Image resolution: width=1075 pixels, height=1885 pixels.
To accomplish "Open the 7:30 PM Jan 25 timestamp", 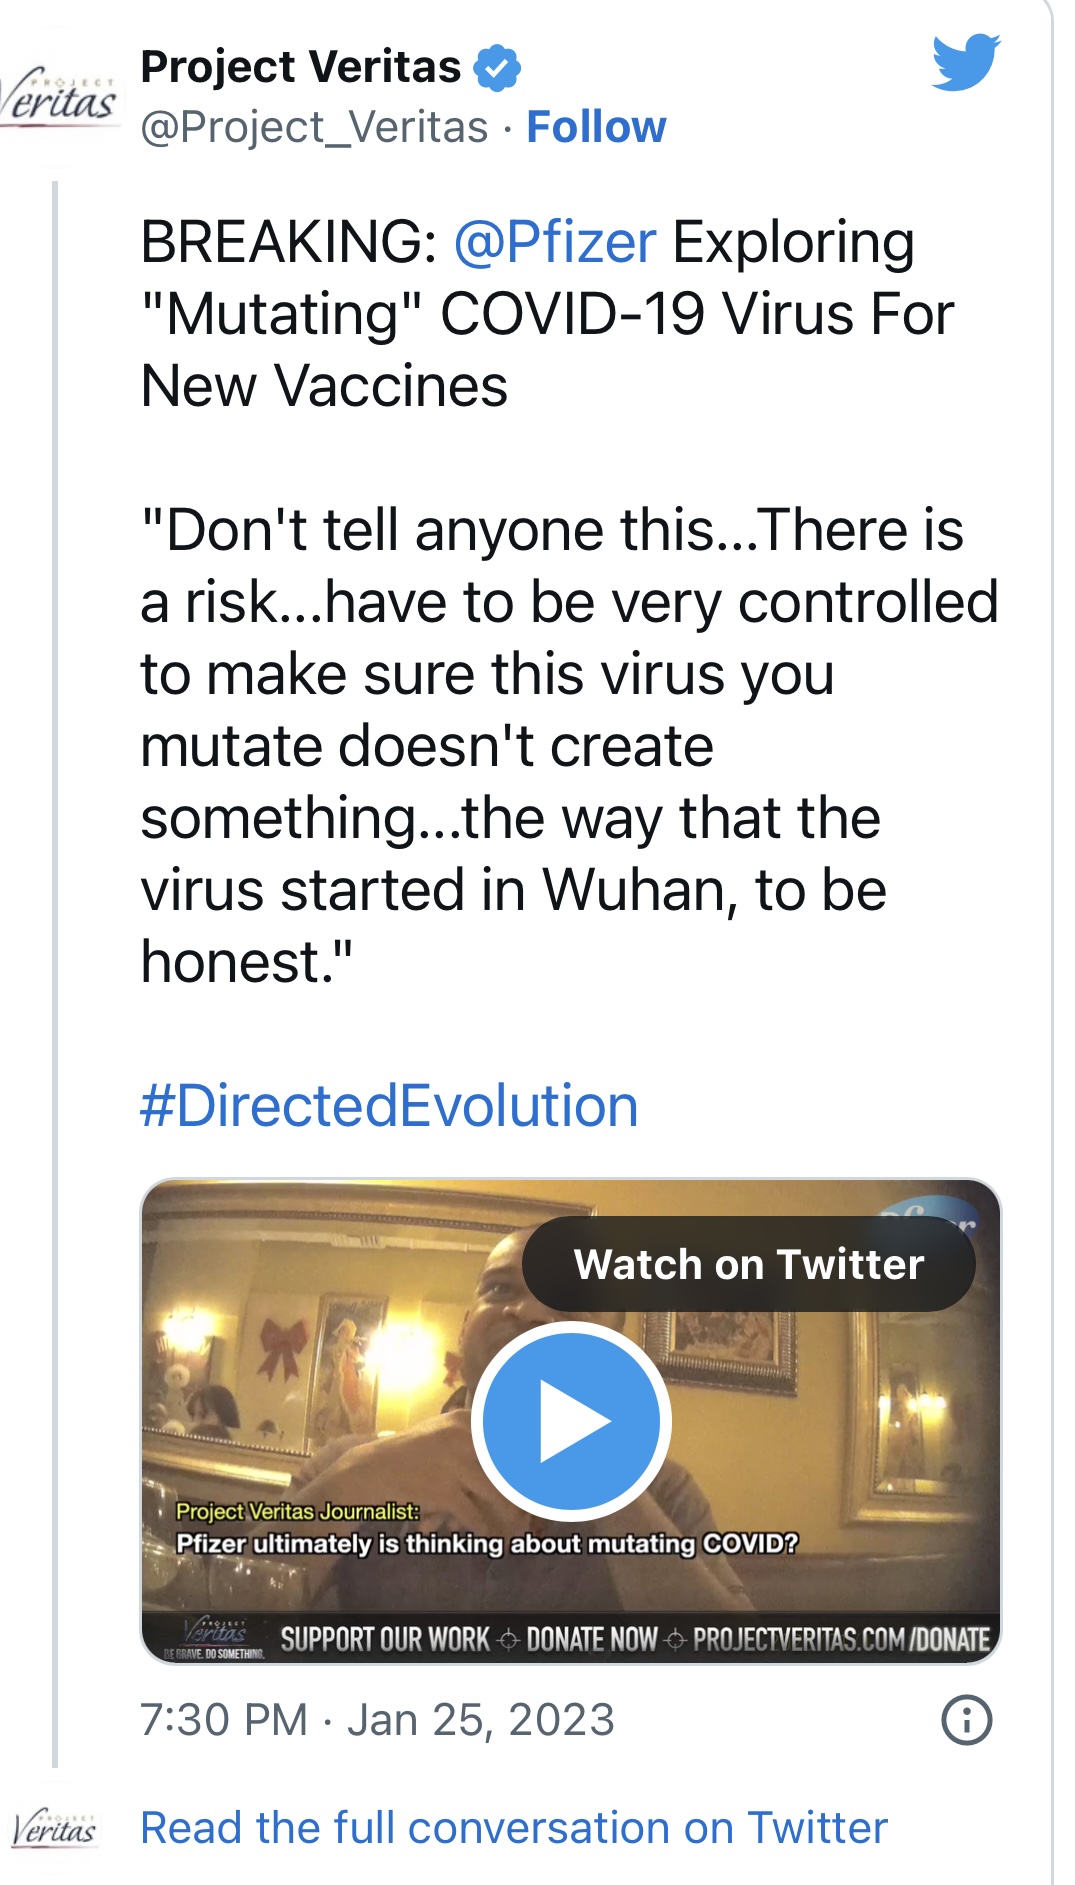I will click(x=377, y=1720).
